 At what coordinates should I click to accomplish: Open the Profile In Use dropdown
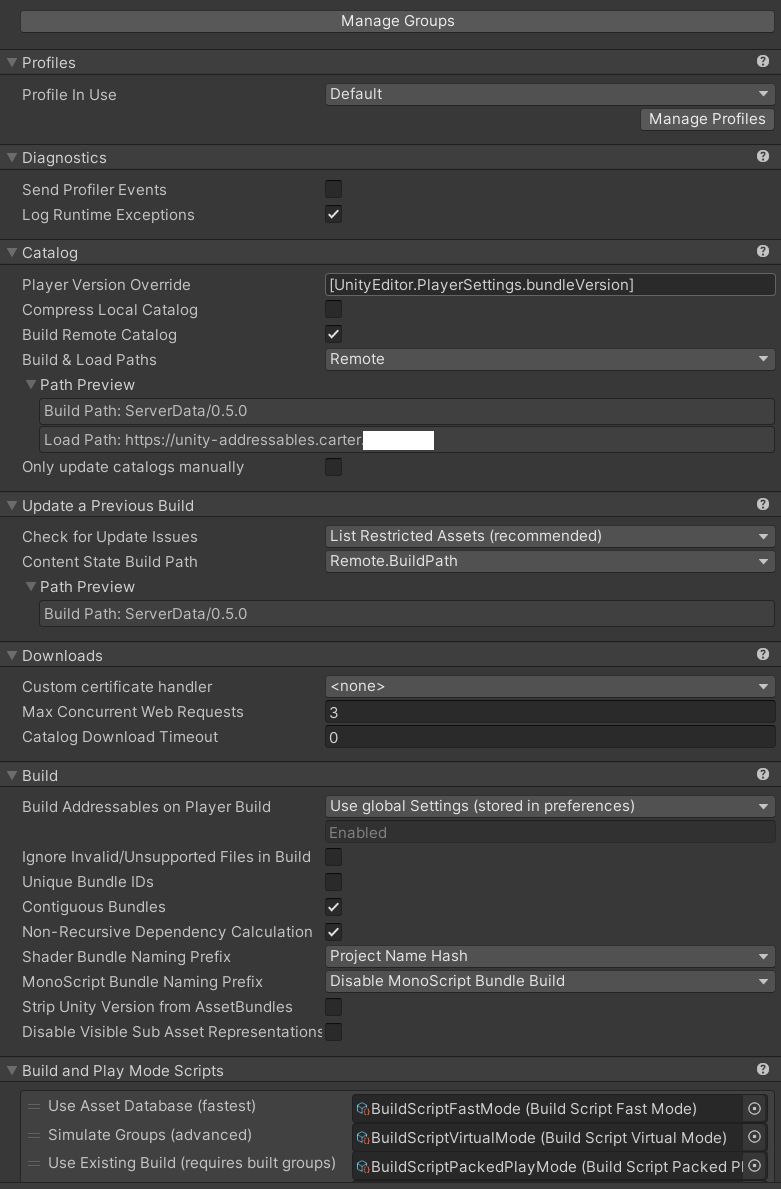click(x=550, y=94)
